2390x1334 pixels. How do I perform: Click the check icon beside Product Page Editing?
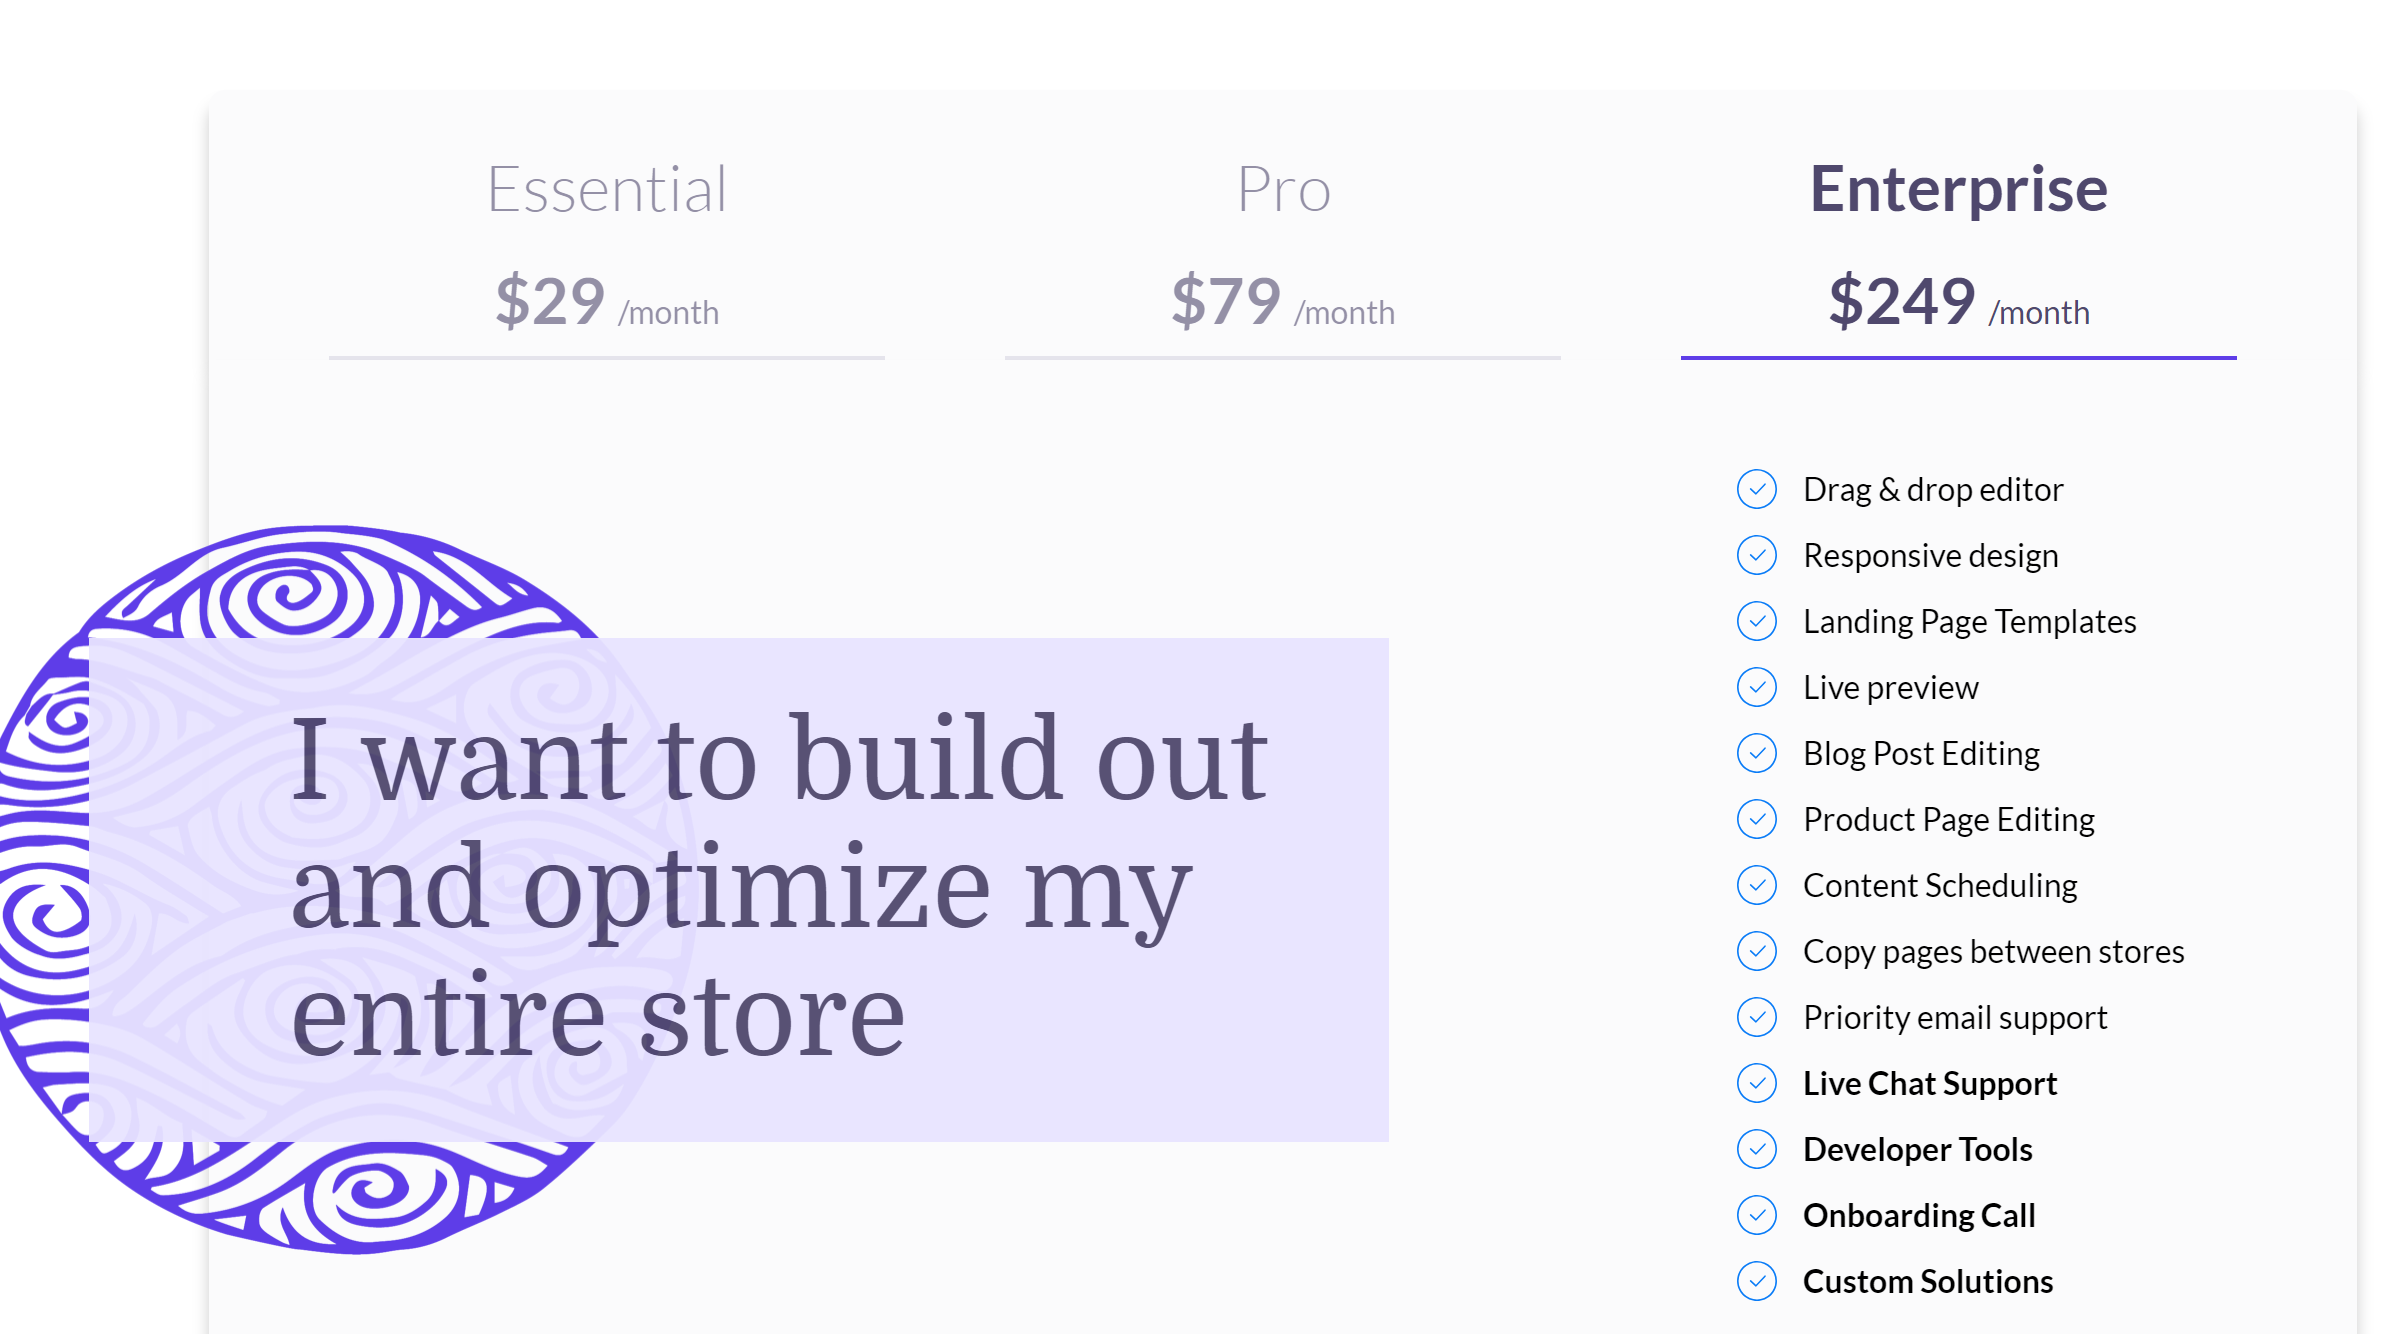pyautogui.click(x=1757, y=819)
